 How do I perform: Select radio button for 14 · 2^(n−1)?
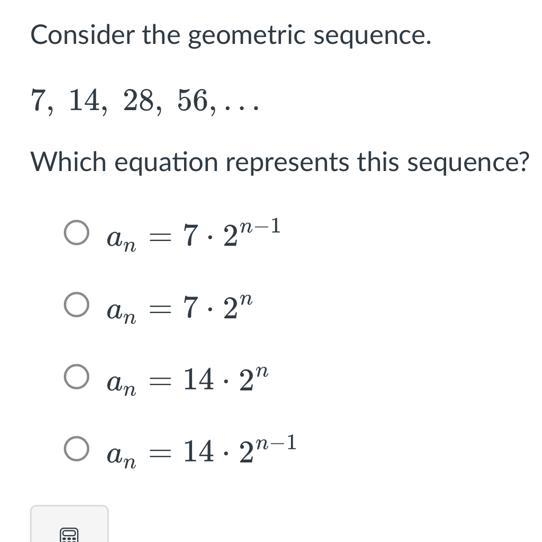pos(76,448)
